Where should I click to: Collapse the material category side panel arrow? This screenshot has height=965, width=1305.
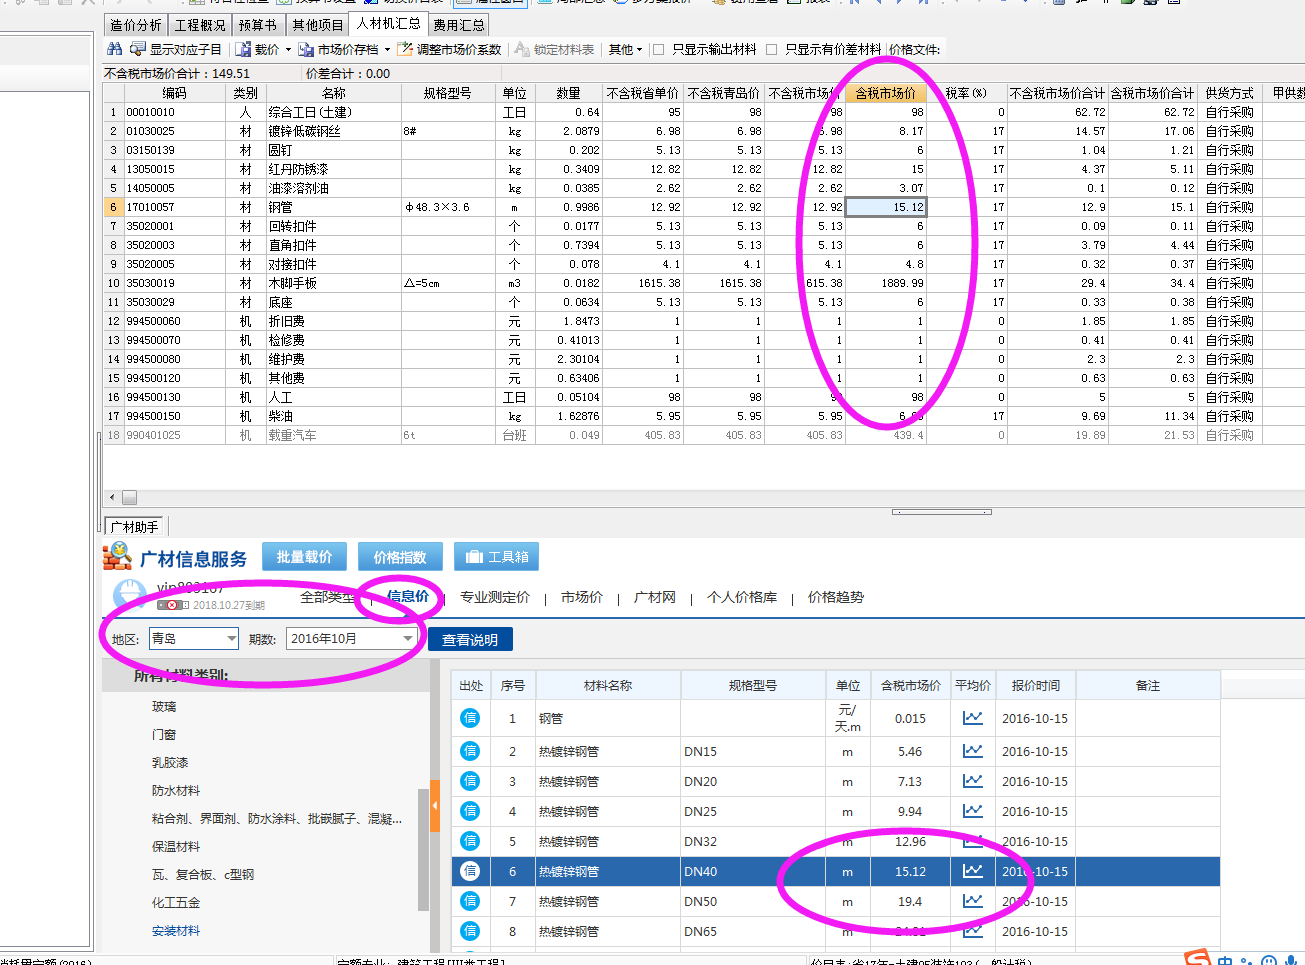pyautogui.click(x=435, y=805)
